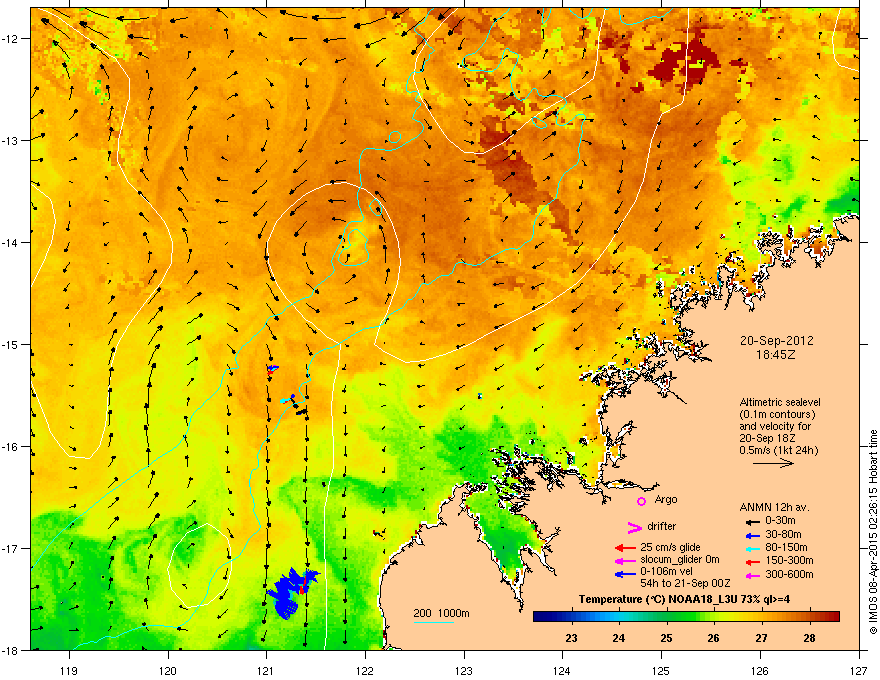880x680 pixels.
Task: Click the 200 1000m bathymetry label
Action: pos(441,613)
